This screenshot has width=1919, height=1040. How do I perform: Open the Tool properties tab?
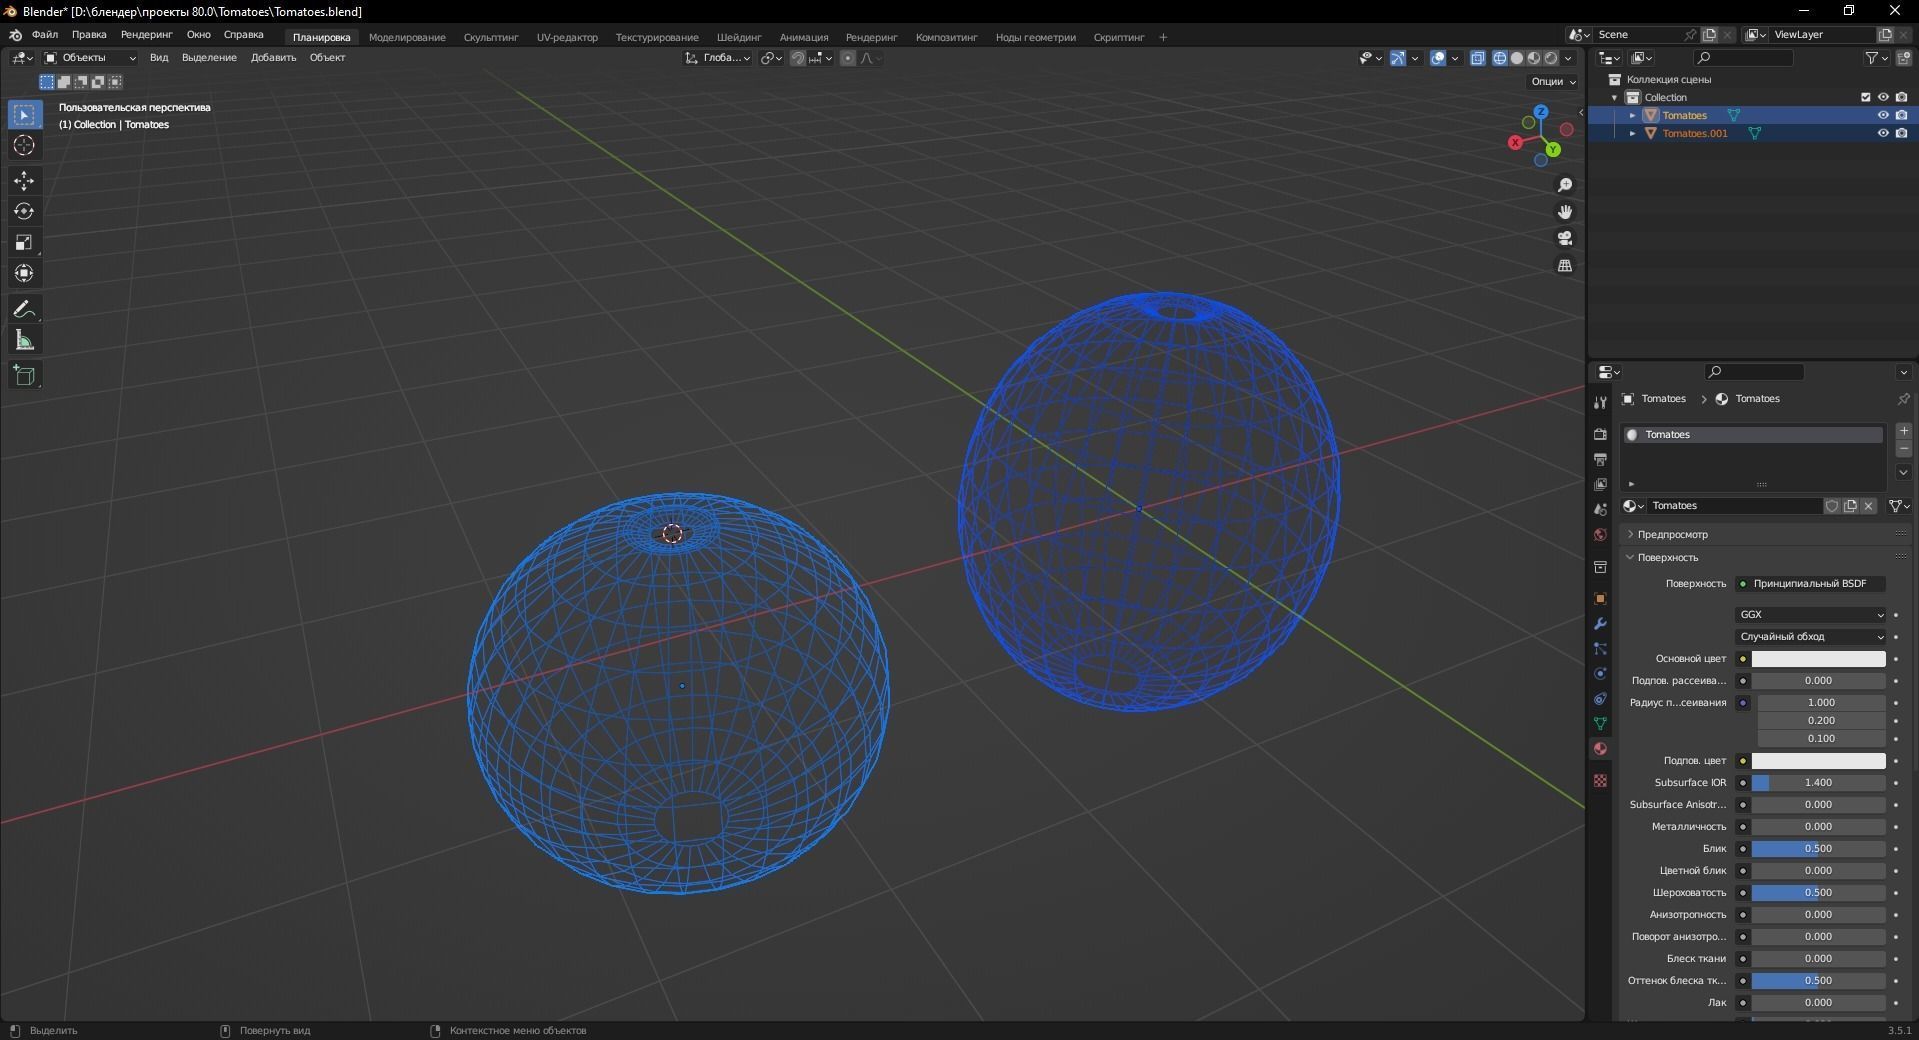click(1600, 402)
